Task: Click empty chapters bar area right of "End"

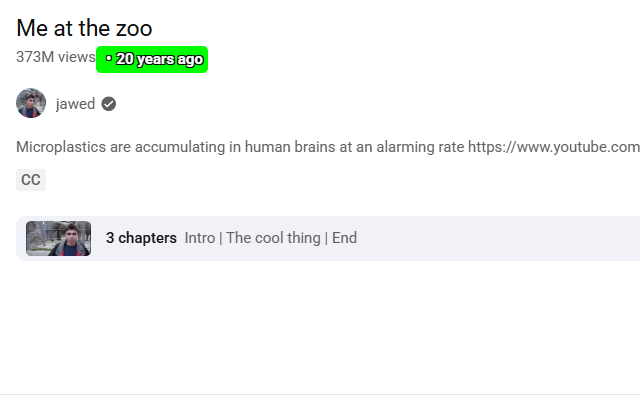Action: (x=500, y=238)
